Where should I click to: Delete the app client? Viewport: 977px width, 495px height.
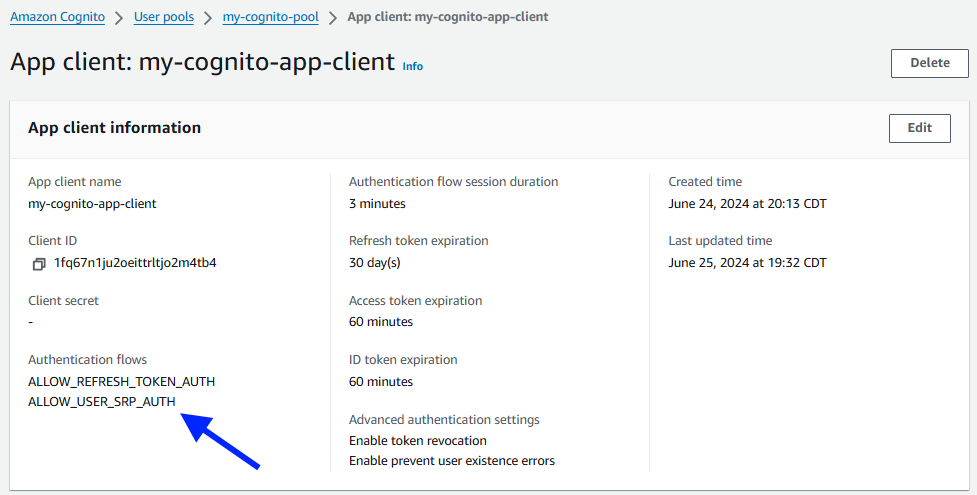pos(930,63)
